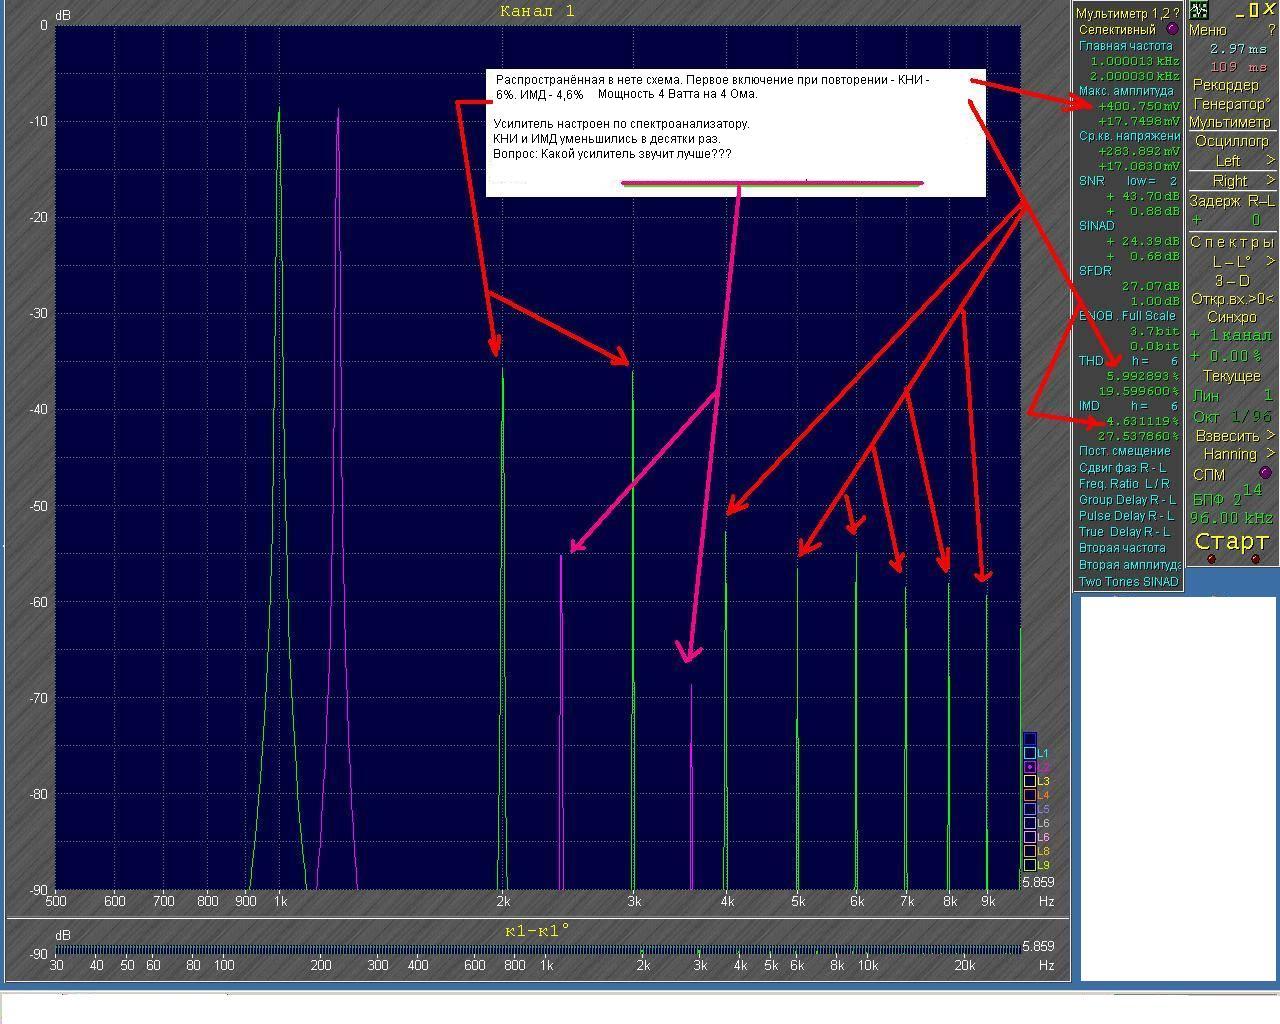Click the k1-k1° overview frequency strip

point(538,949)
